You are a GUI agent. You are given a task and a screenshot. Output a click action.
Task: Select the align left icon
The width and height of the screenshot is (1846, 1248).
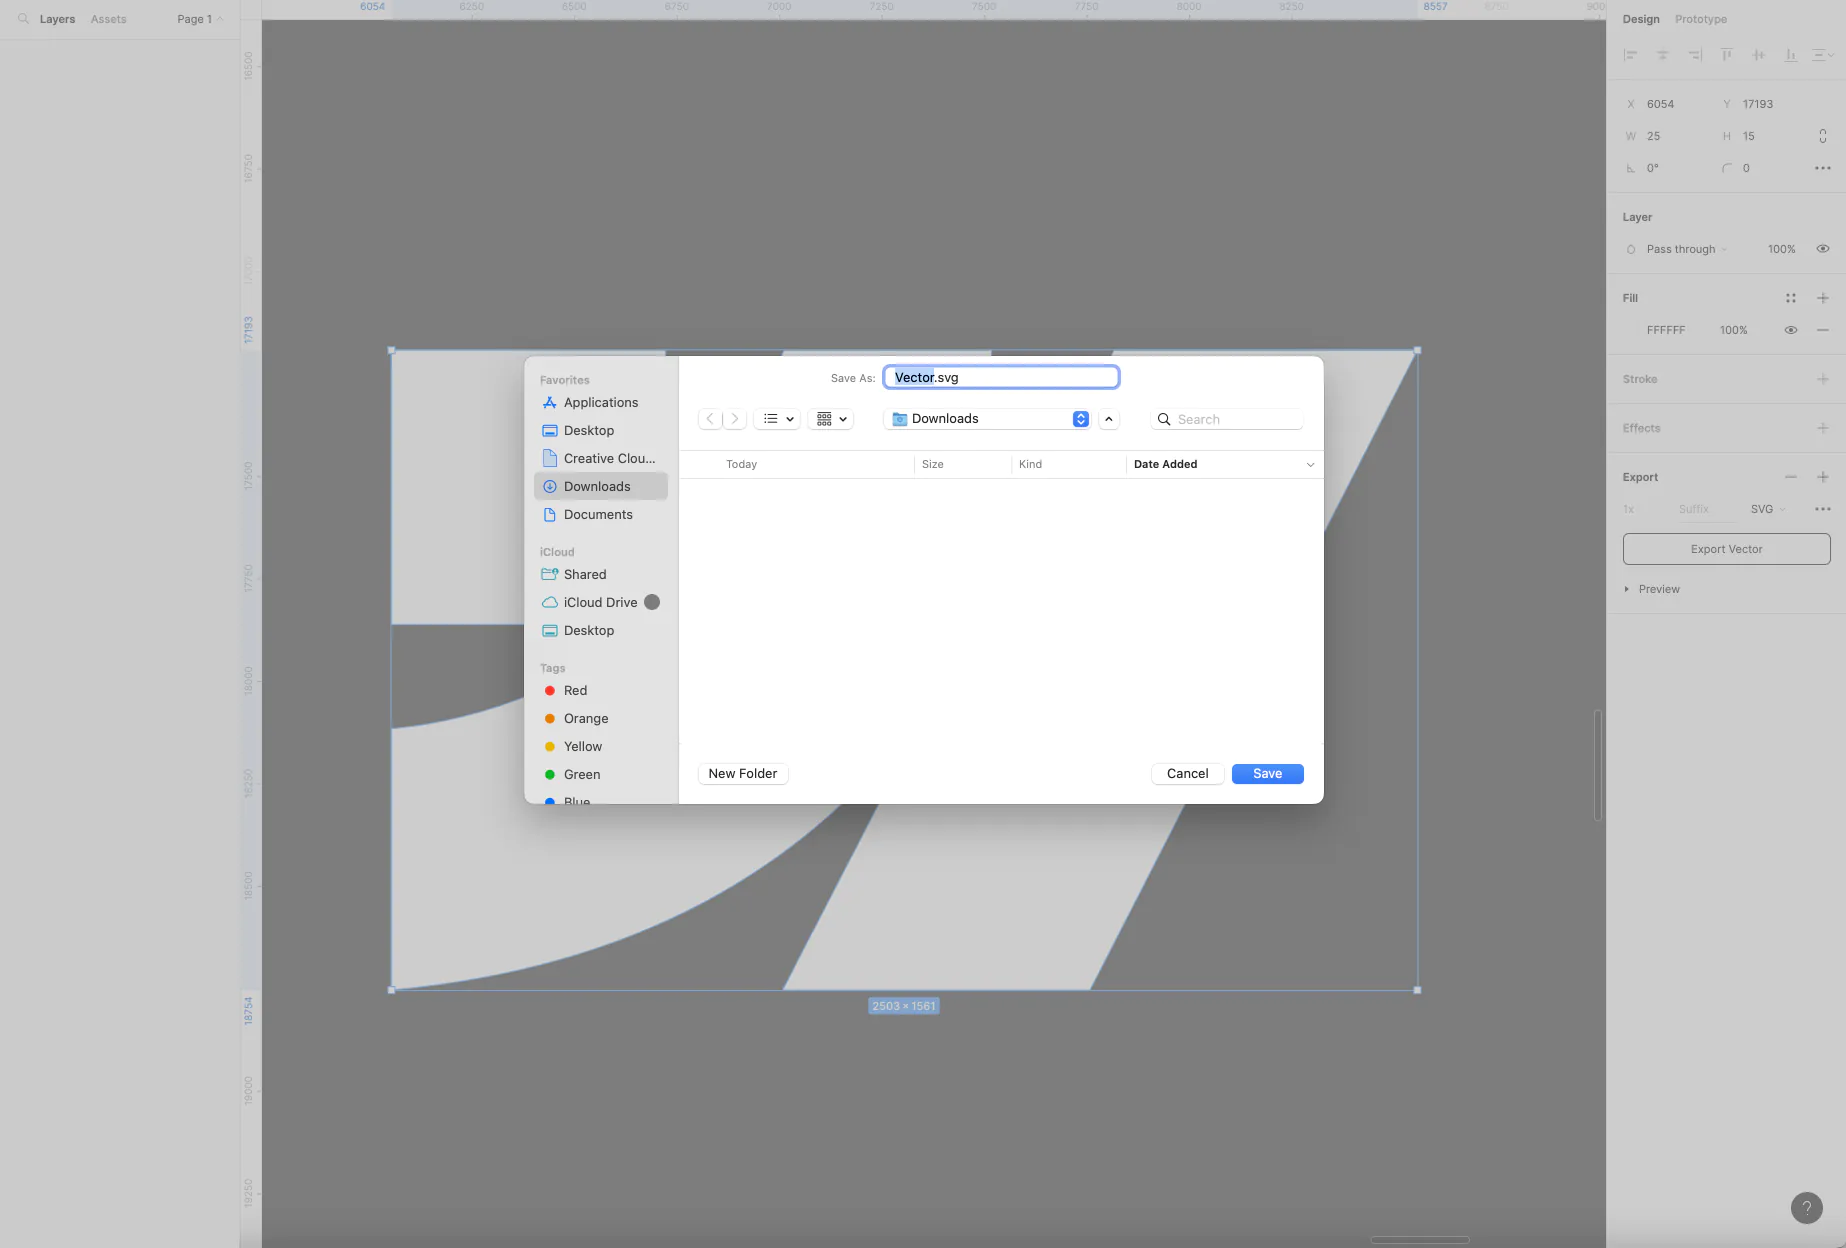click(x=1631, y=55)
